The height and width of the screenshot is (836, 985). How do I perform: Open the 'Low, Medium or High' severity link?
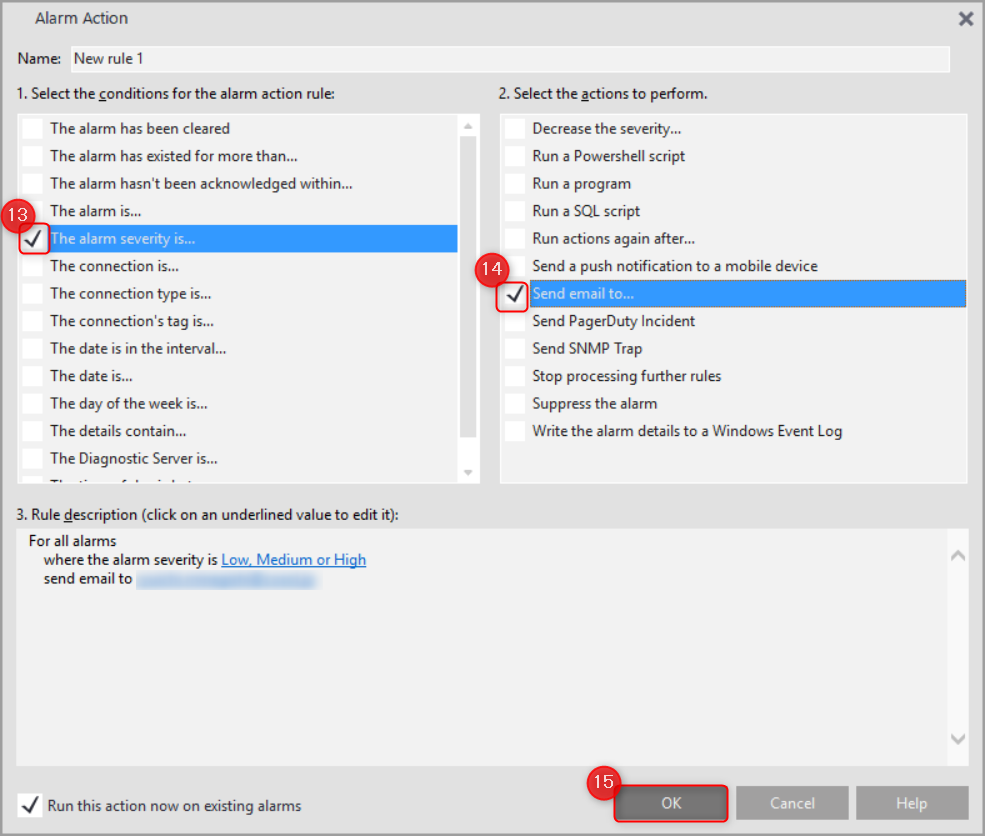(293, 560)
